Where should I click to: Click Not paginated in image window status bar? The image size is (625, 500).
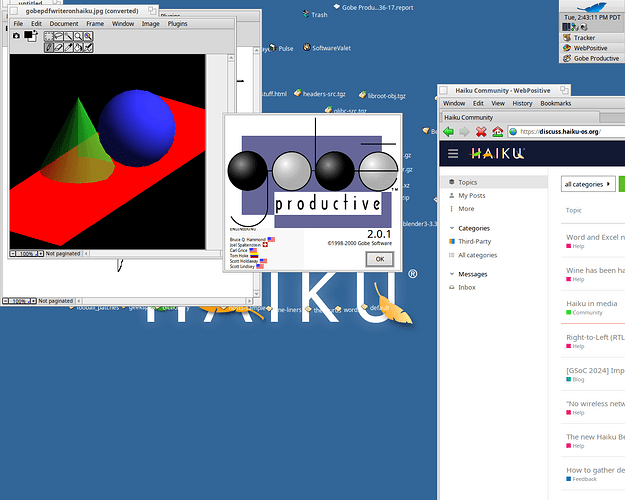[x=63, y=254]
